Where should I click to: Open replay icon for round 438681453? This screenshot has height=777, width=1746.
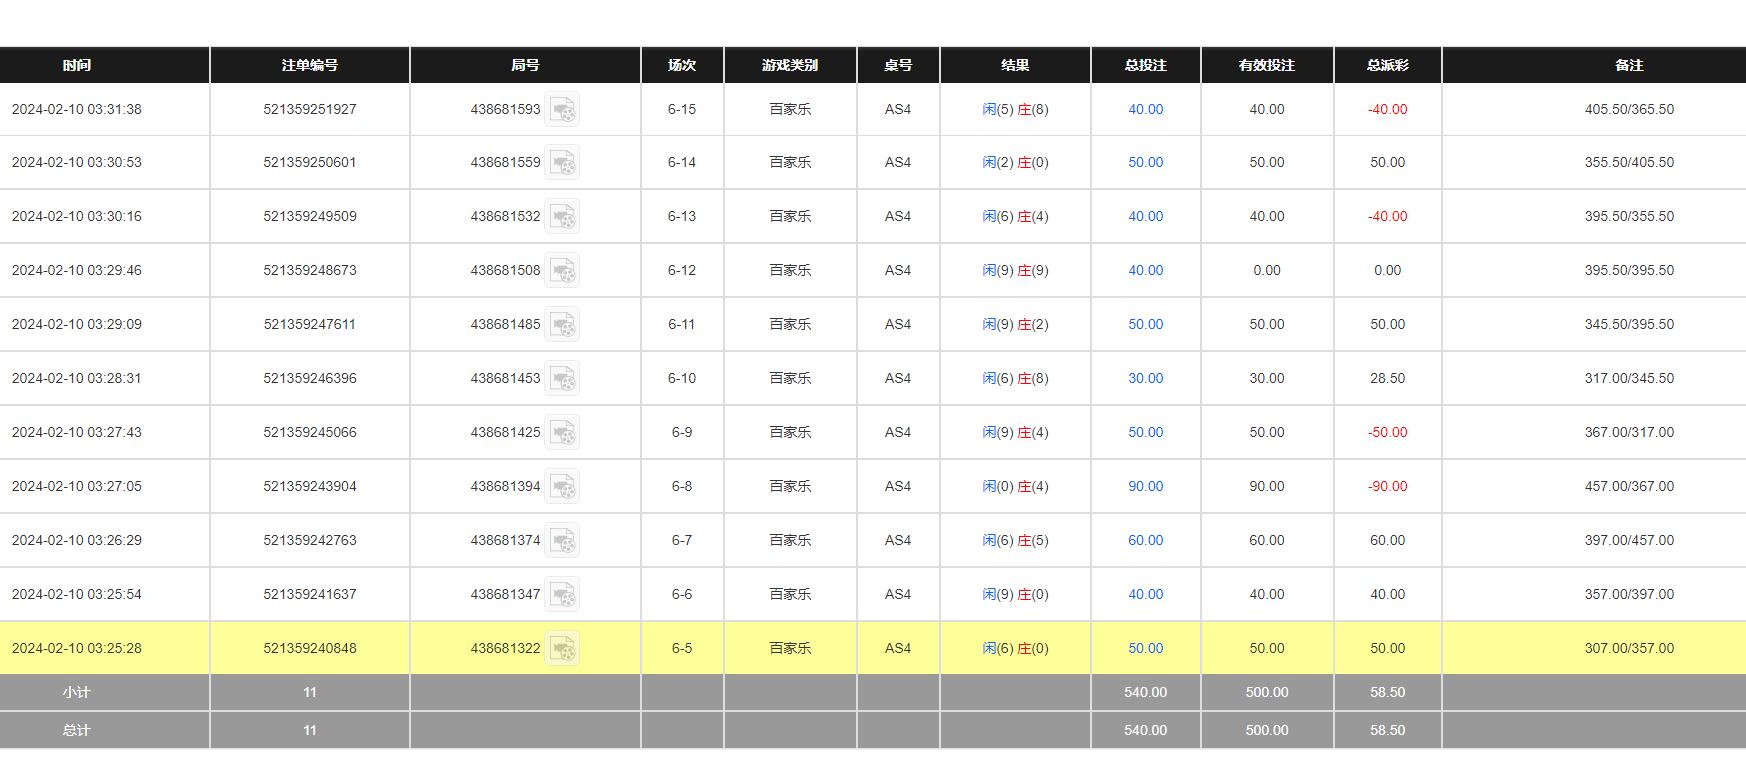tap(562, 378)
